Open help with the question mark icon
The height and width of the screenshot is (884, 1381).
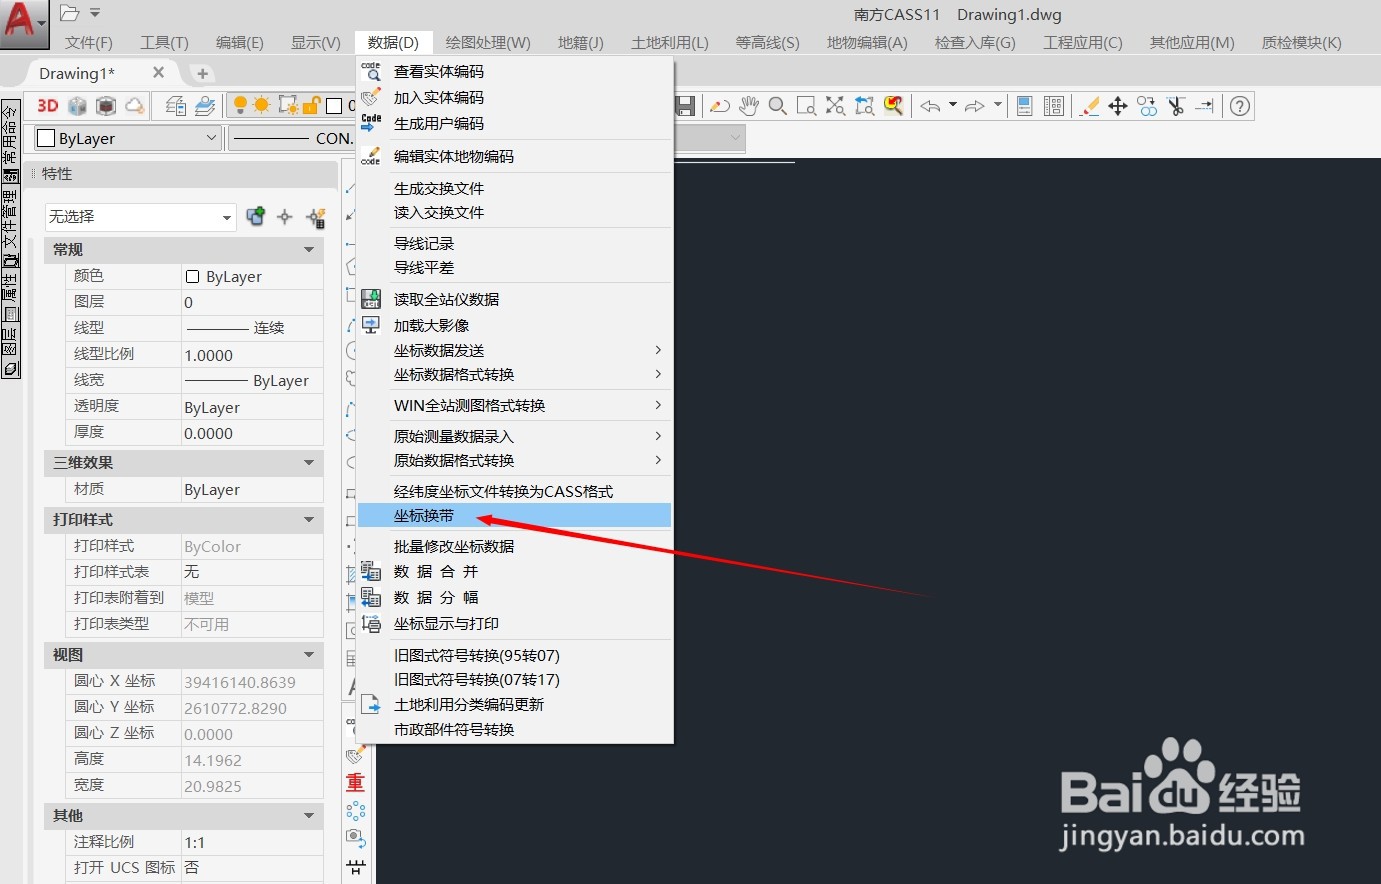point(1240,106)
